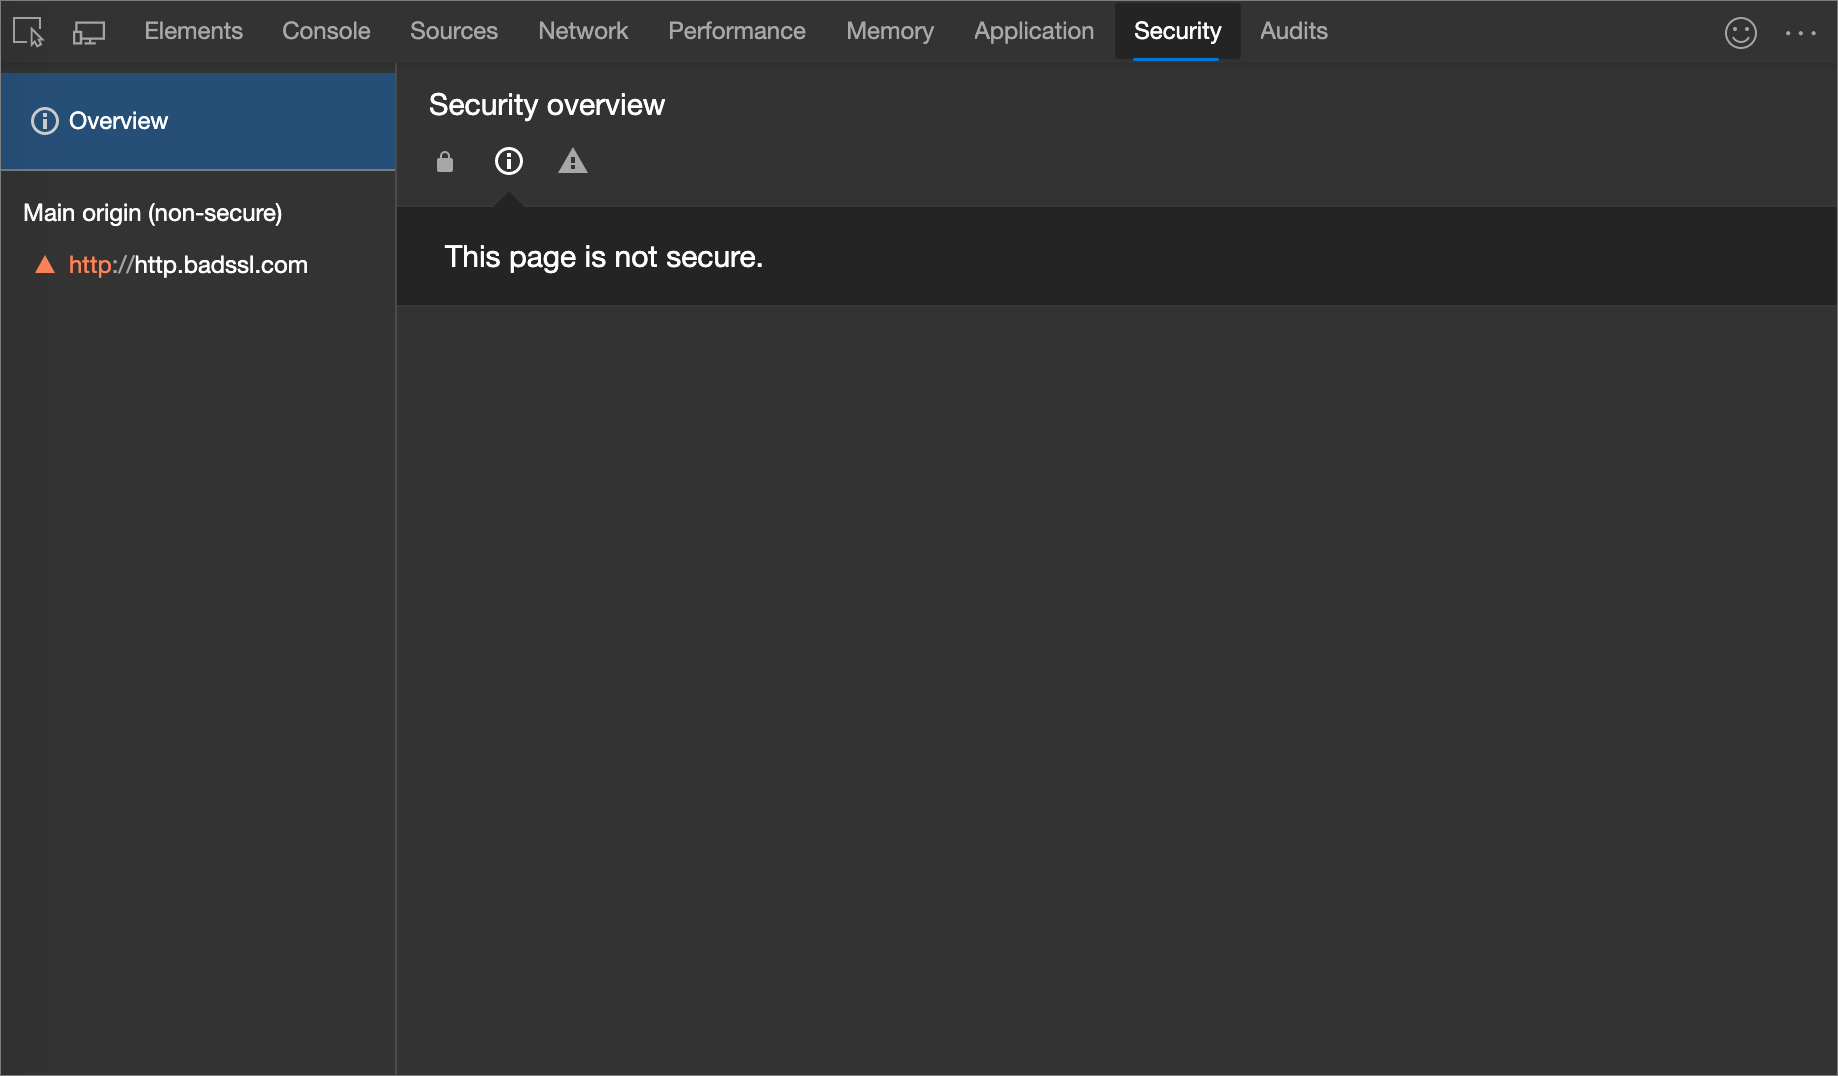This screenshot has width=1838, height=1076.
Task: Select the Audits tab
Action: [x=1294, y=31]
